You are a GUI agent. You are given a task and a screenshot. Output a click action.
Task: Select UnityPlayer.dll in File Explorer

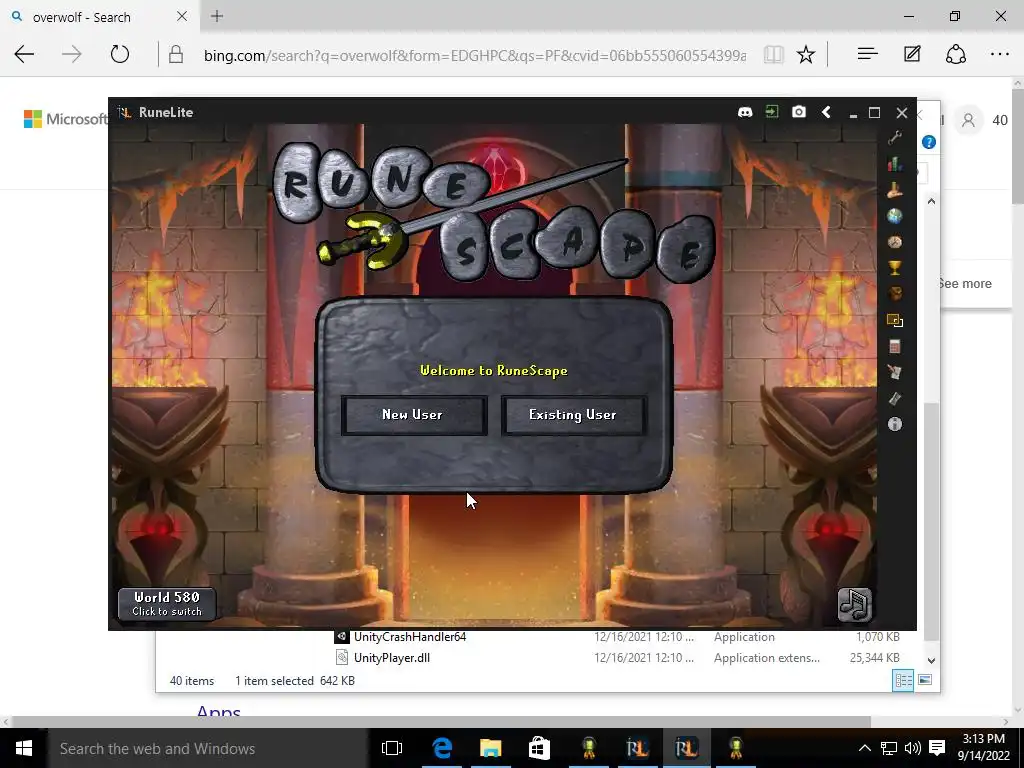point(392,658)
